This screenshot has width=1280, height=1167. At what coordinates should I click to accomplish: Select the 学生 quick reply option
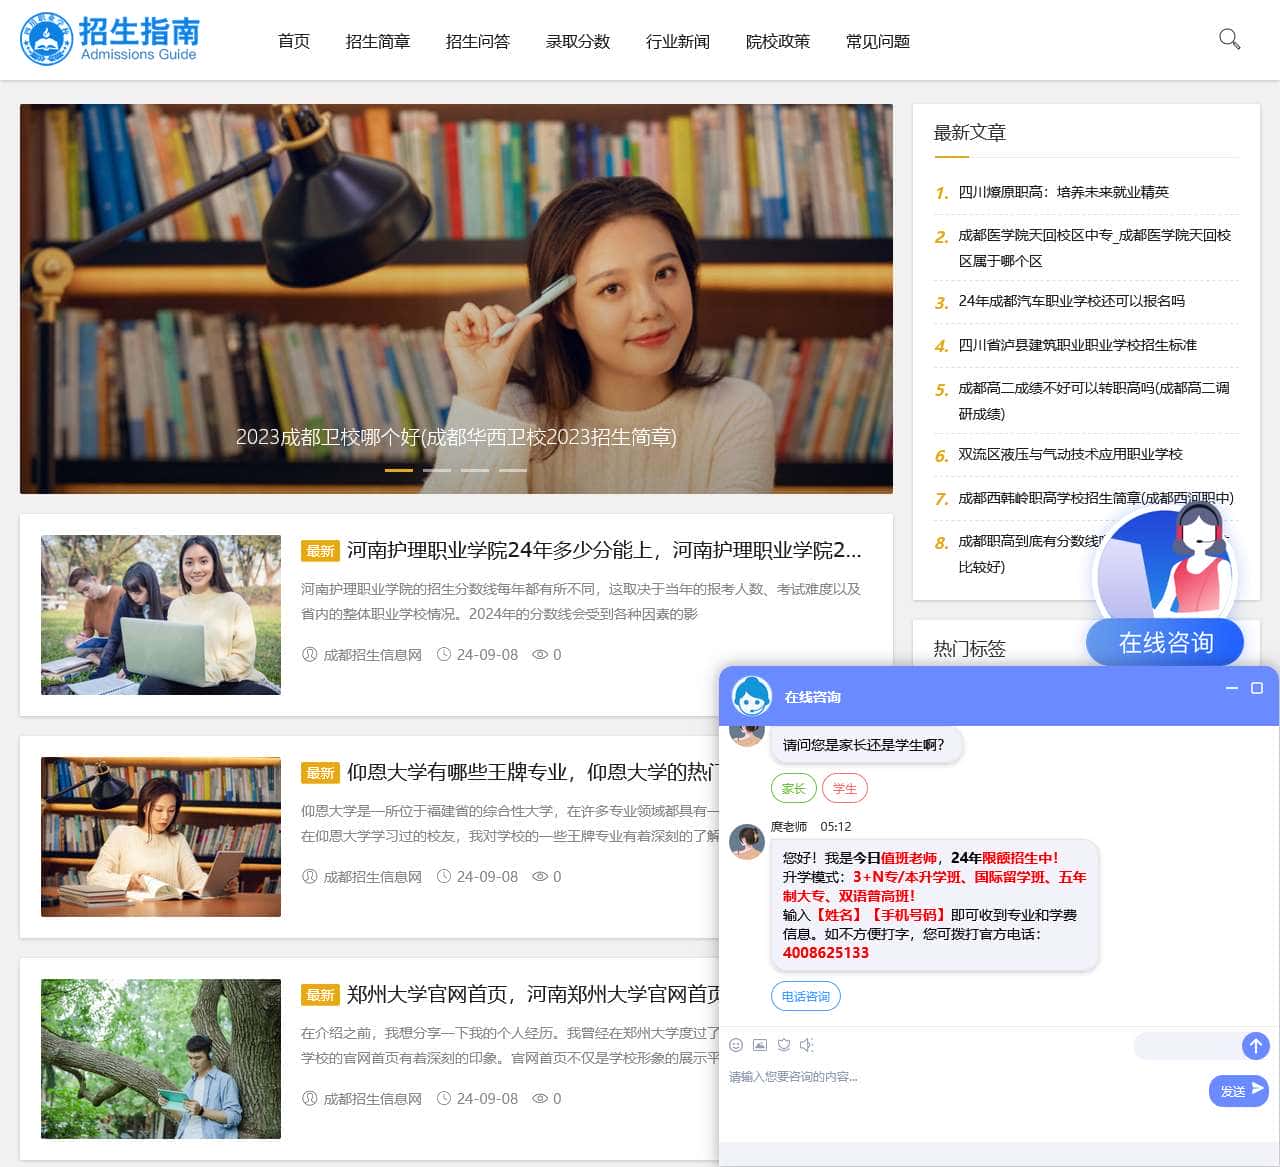[844, 788]
